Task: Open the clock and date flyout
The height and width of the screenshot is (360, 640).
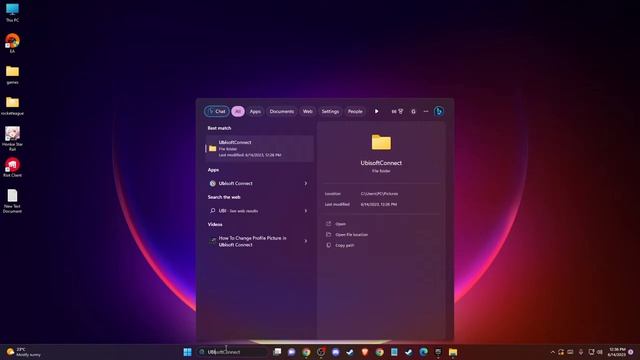Action: tap(616, 352)
